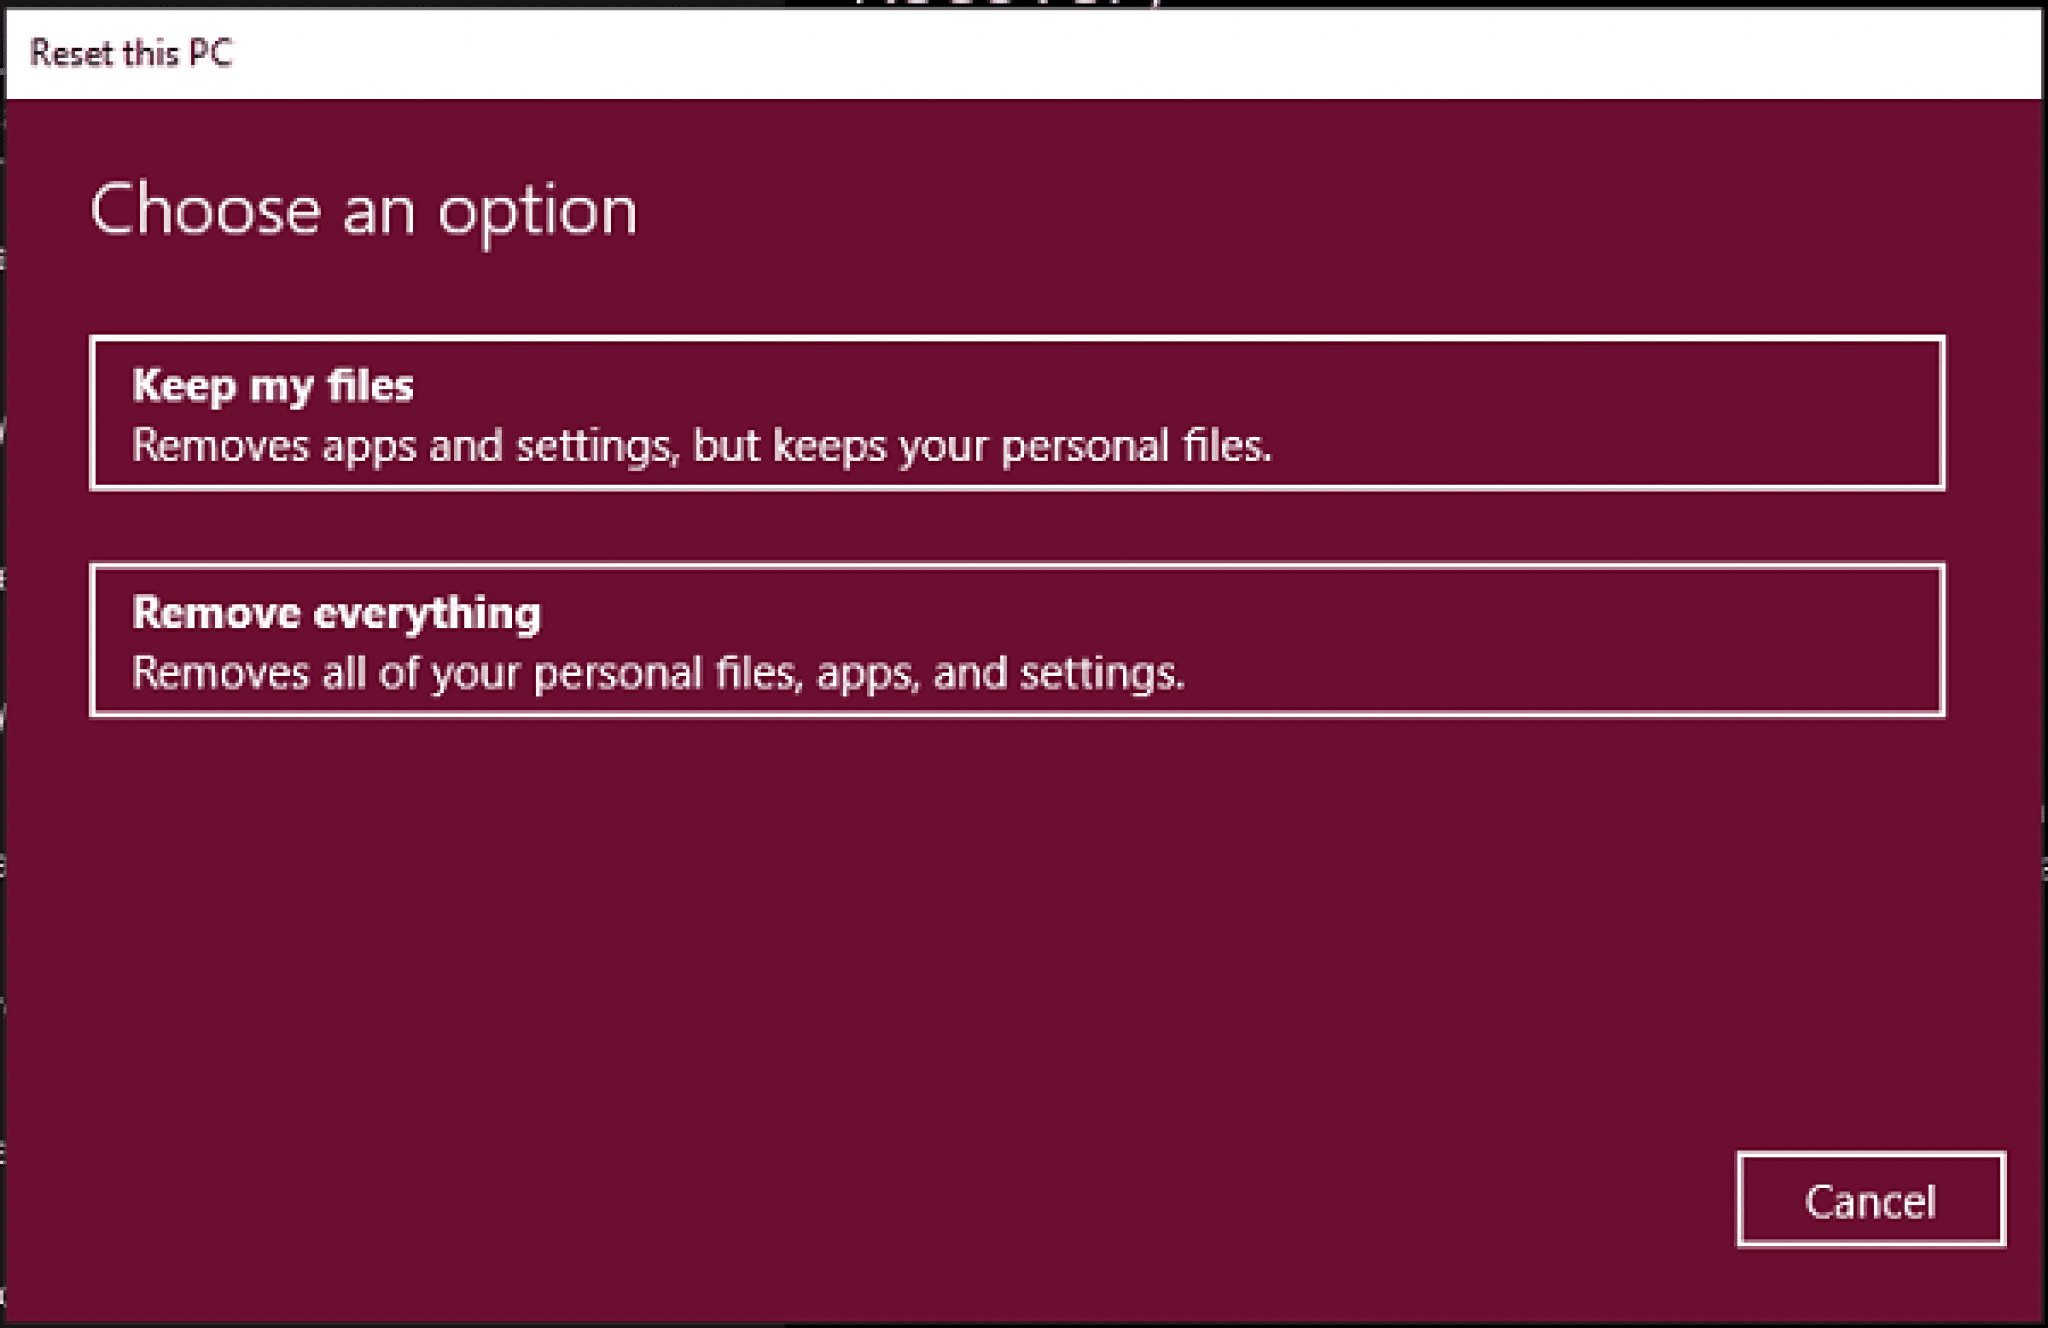Select 'Remove everything' reset option
Viewport: 2048px width, 1328px height.
pyautogui.click(x=1024, y=639)
